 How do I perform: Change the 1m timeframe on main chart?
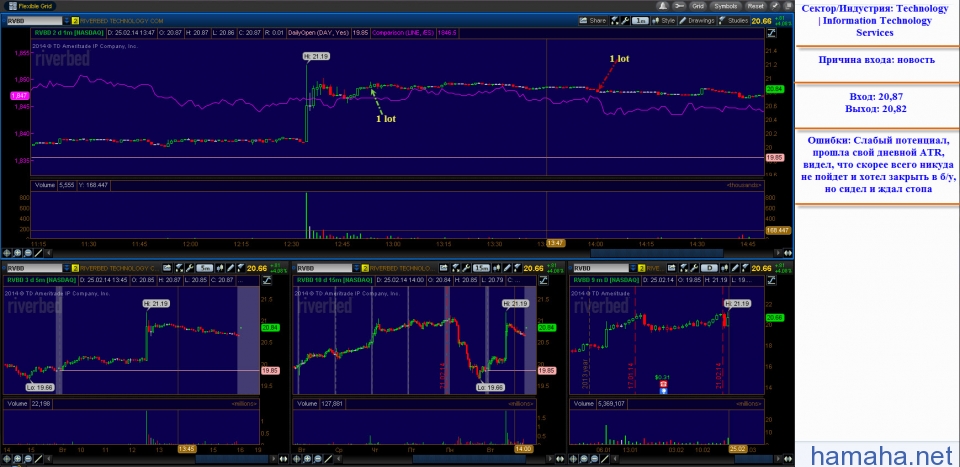[x=640, y=20]
